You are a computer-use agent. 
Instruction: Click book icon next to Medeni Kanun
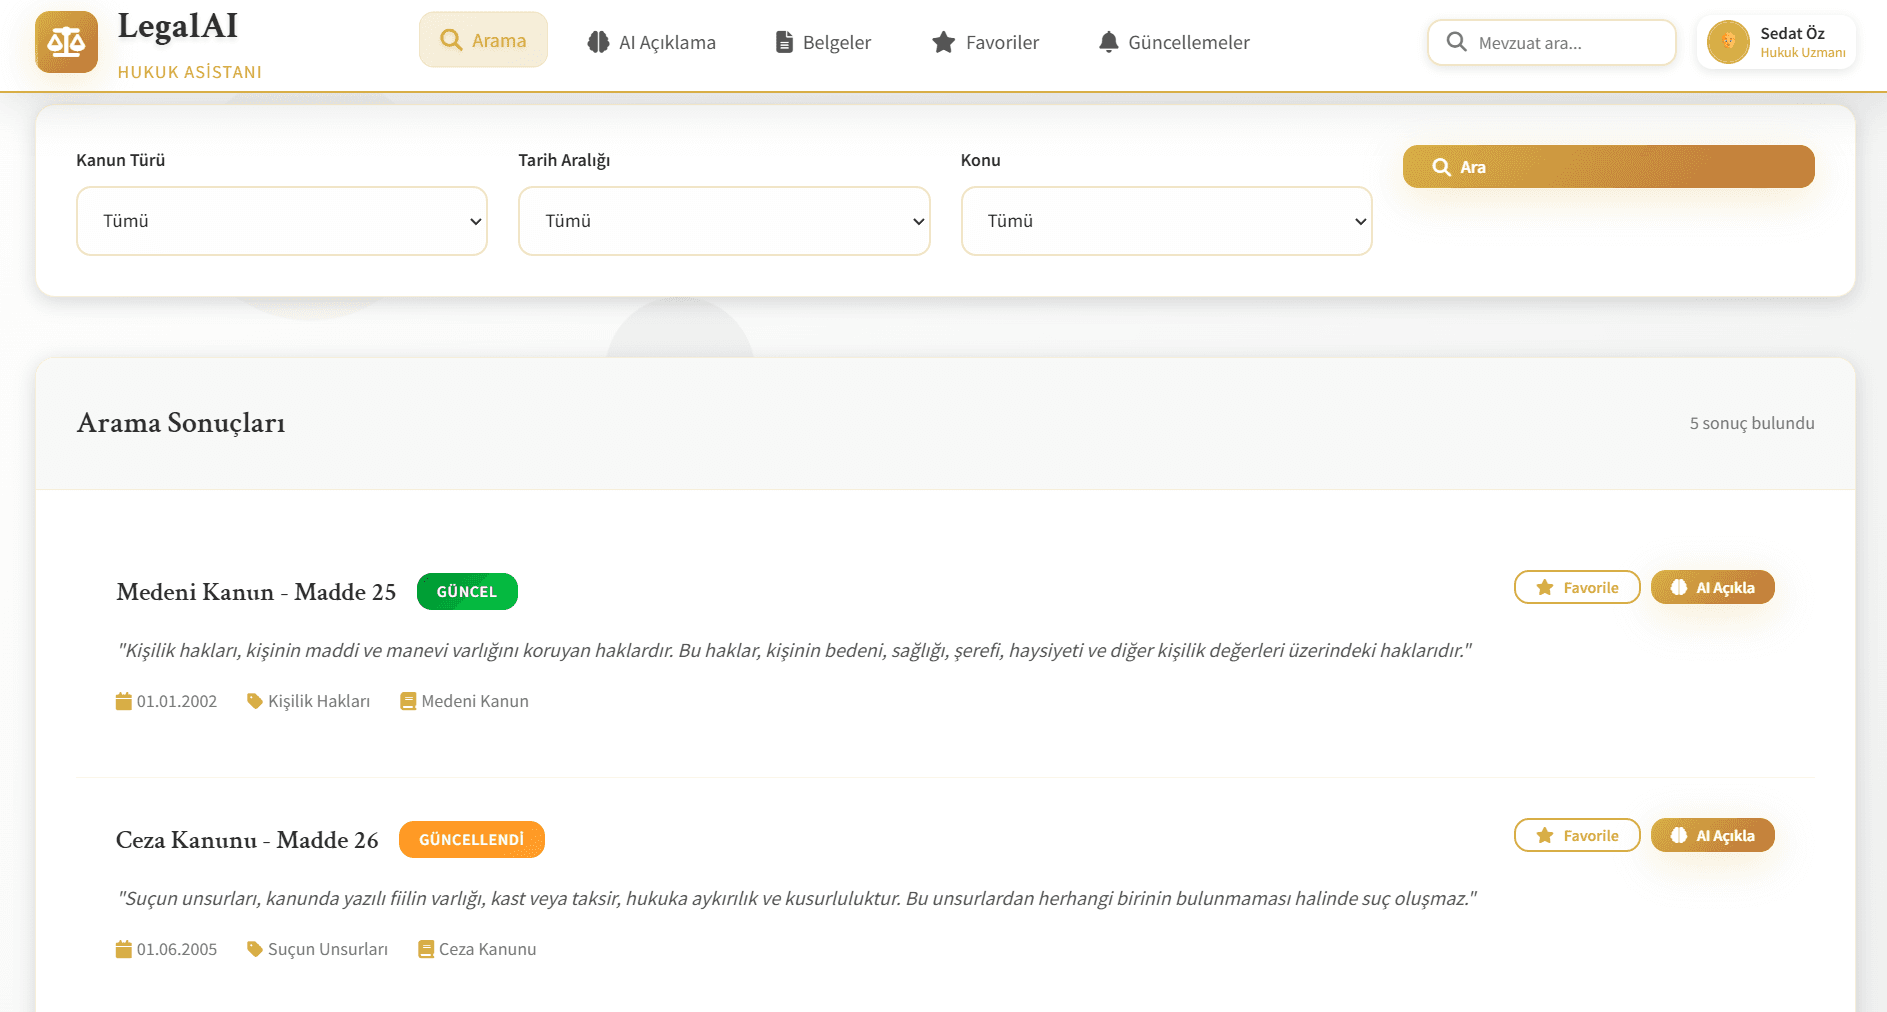[x=408, y=701]
